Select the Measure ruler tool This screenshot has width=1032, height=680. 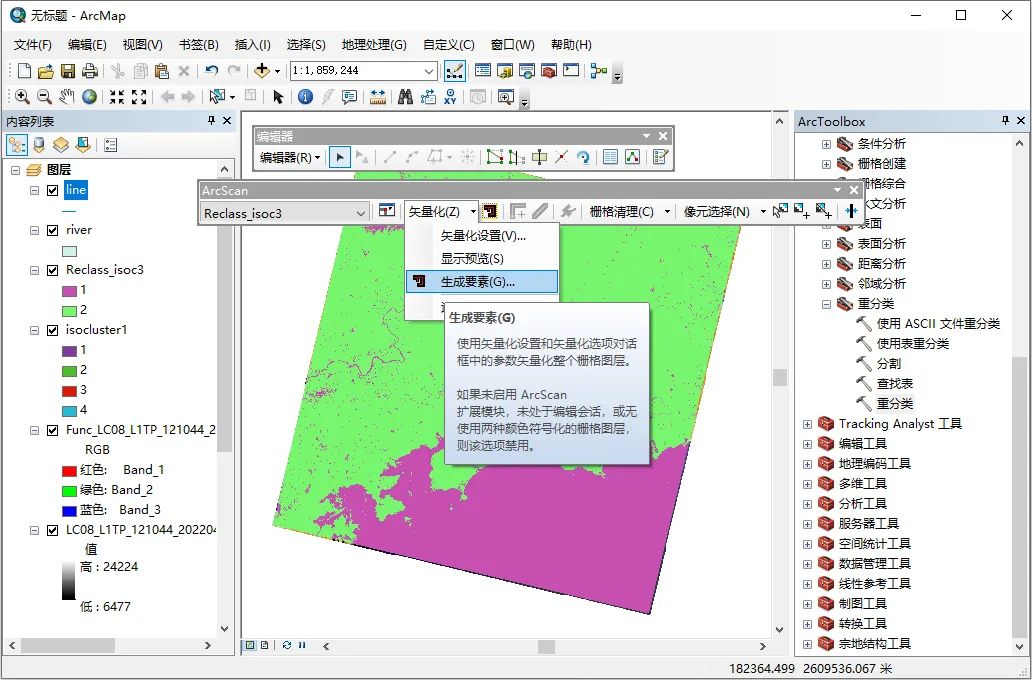pyautogui.click(x=378, y=97)
